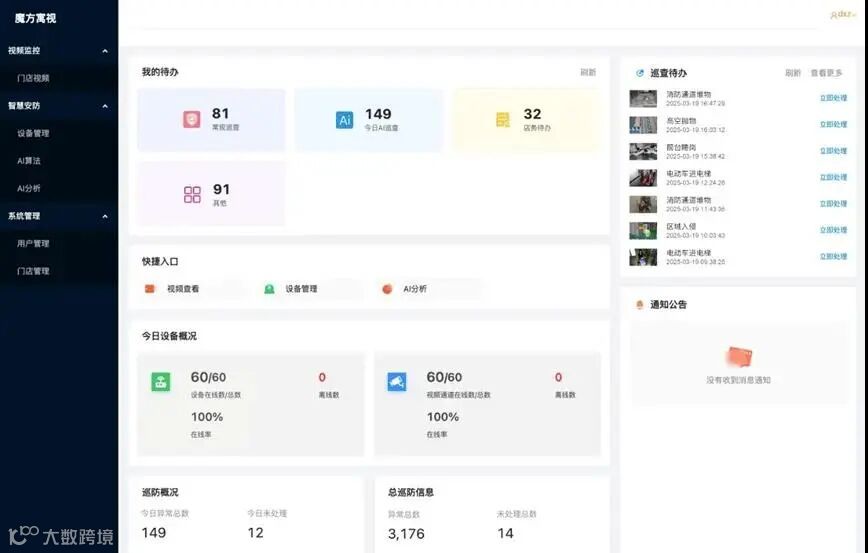Click the 视频通道在线数/总数 60/60 value
The width and height of the screenshot is (868, 553).
coord(444,377)
